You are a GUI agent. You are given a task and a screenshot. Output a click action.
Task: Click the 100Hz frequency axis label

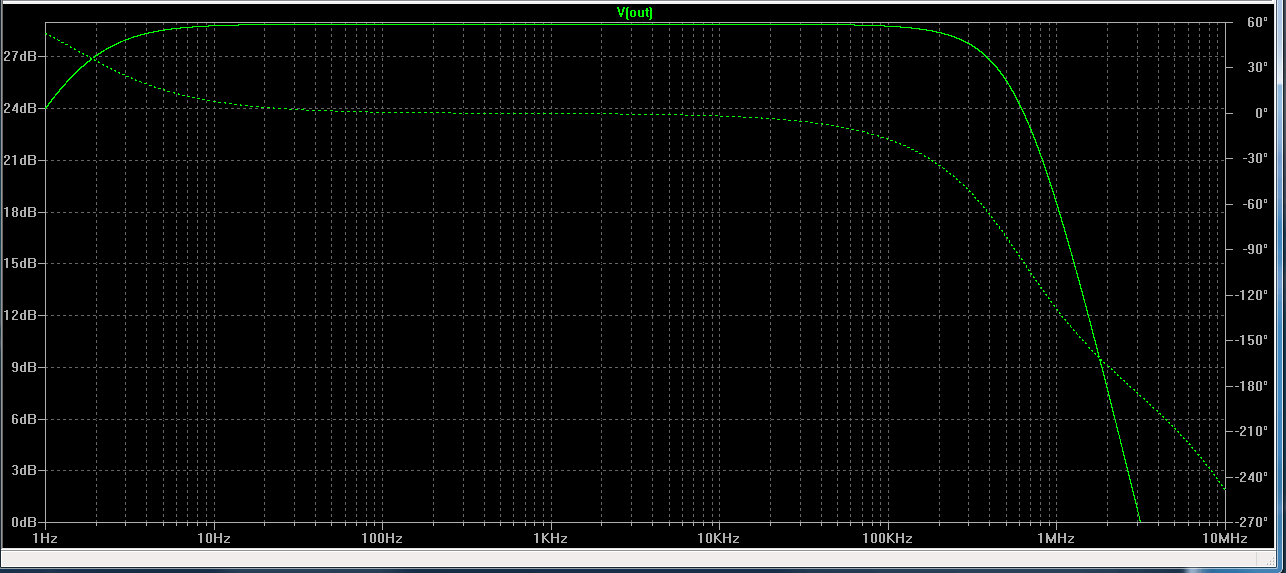[382, 538]
